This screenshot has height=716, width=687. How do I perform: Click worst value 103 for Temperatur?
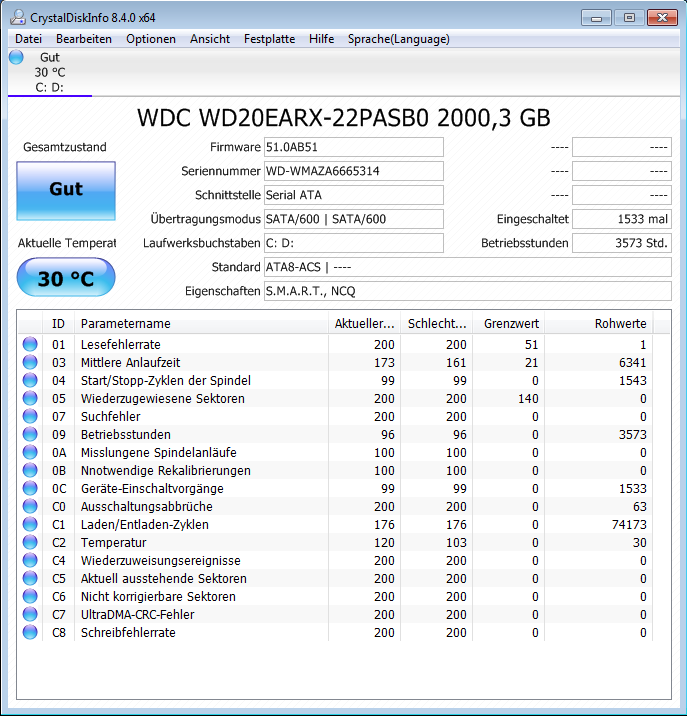[456, 542]
